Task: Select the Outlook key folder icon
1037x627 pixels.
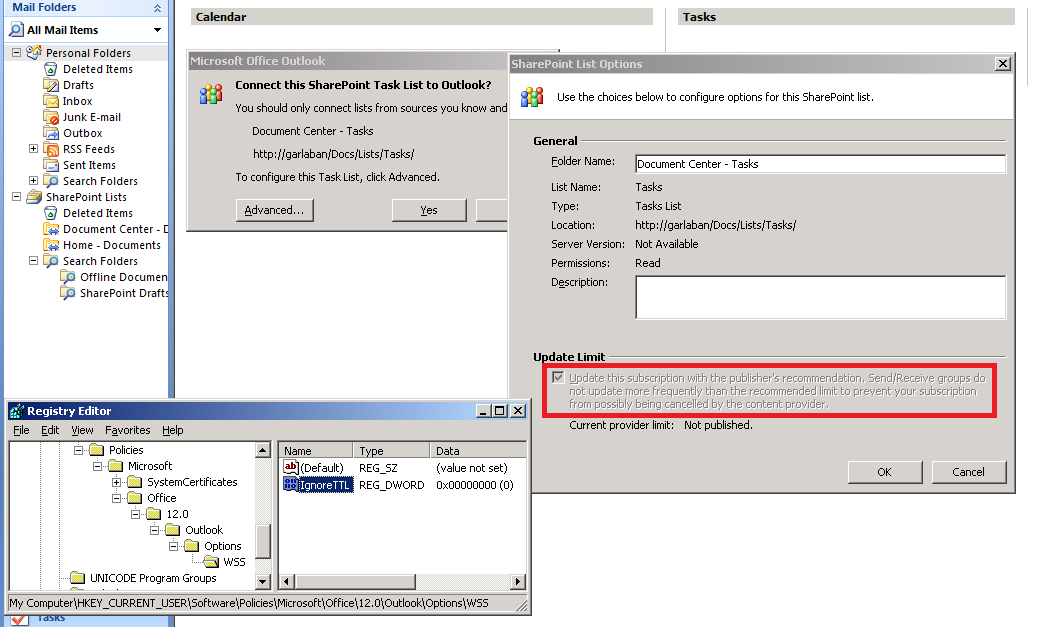Action: [173, 530]
